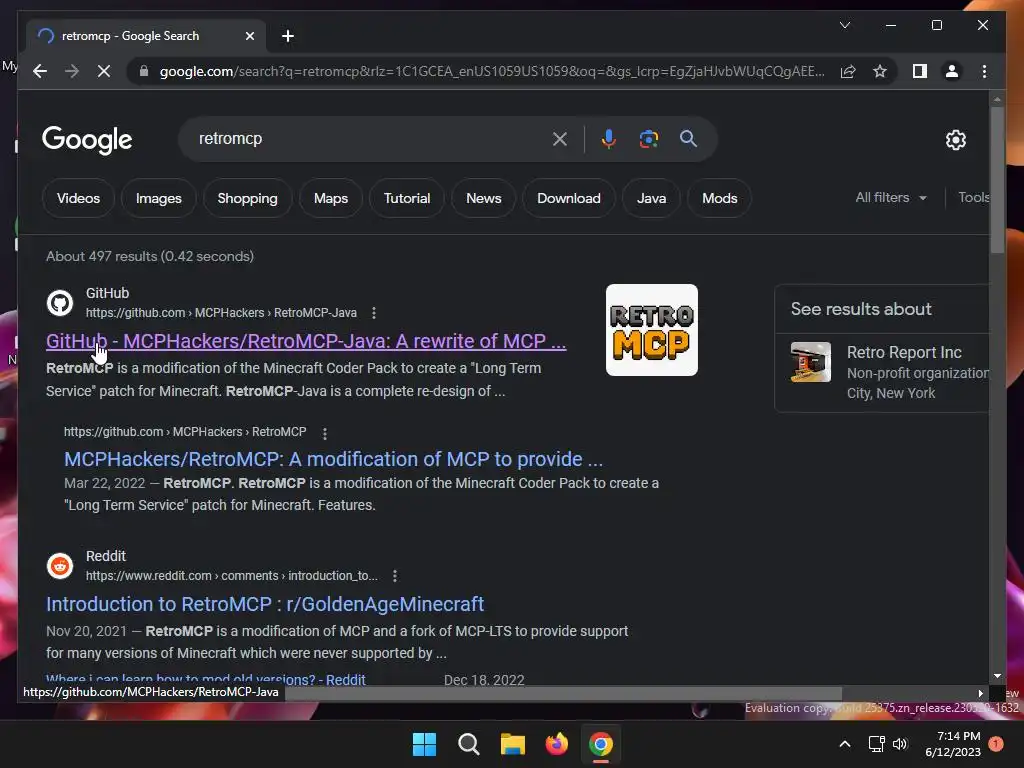1024x768 pixels.
Task: Apply the Mods filter chip
Action: [720, 198]
